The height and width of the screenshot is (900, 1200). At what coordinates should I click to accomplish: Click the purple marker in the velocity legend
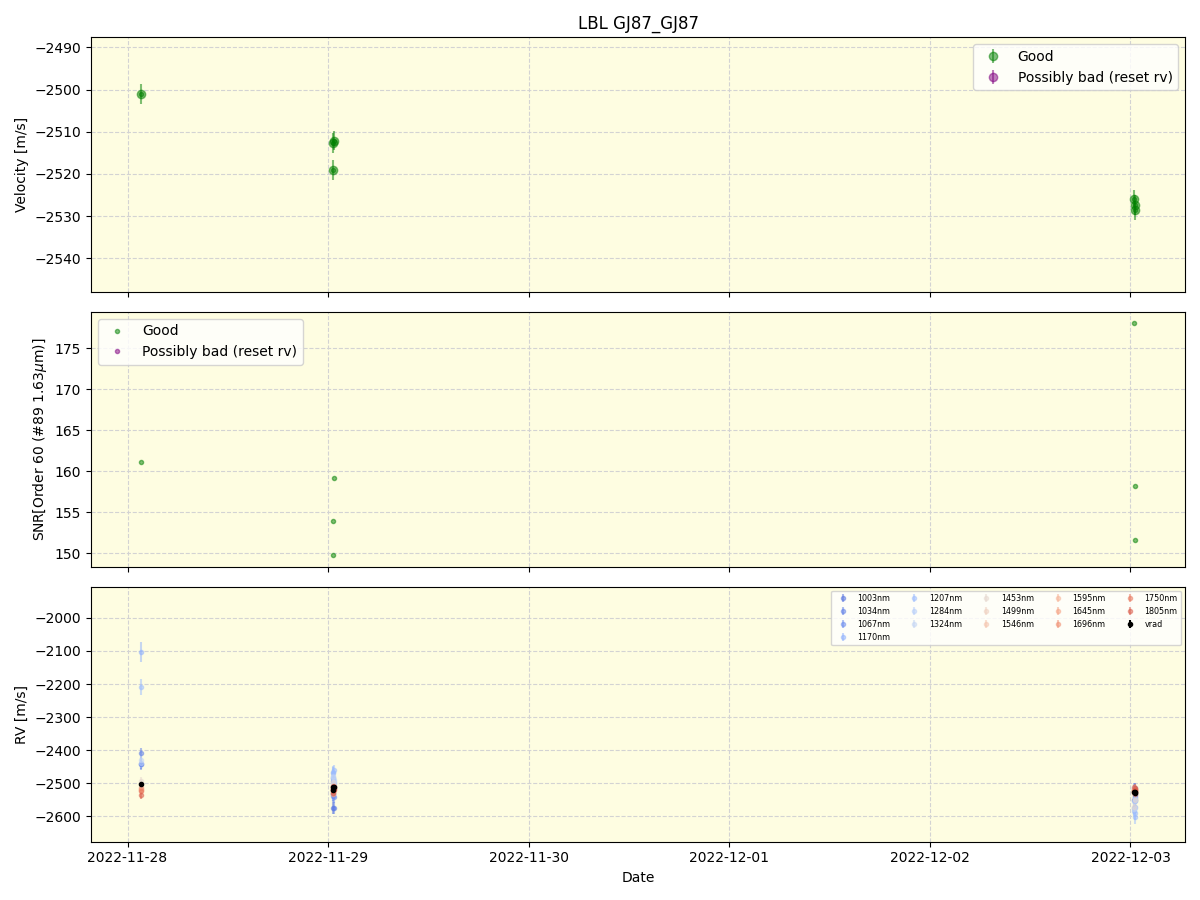pyautogui.click(x=993, y=77)
